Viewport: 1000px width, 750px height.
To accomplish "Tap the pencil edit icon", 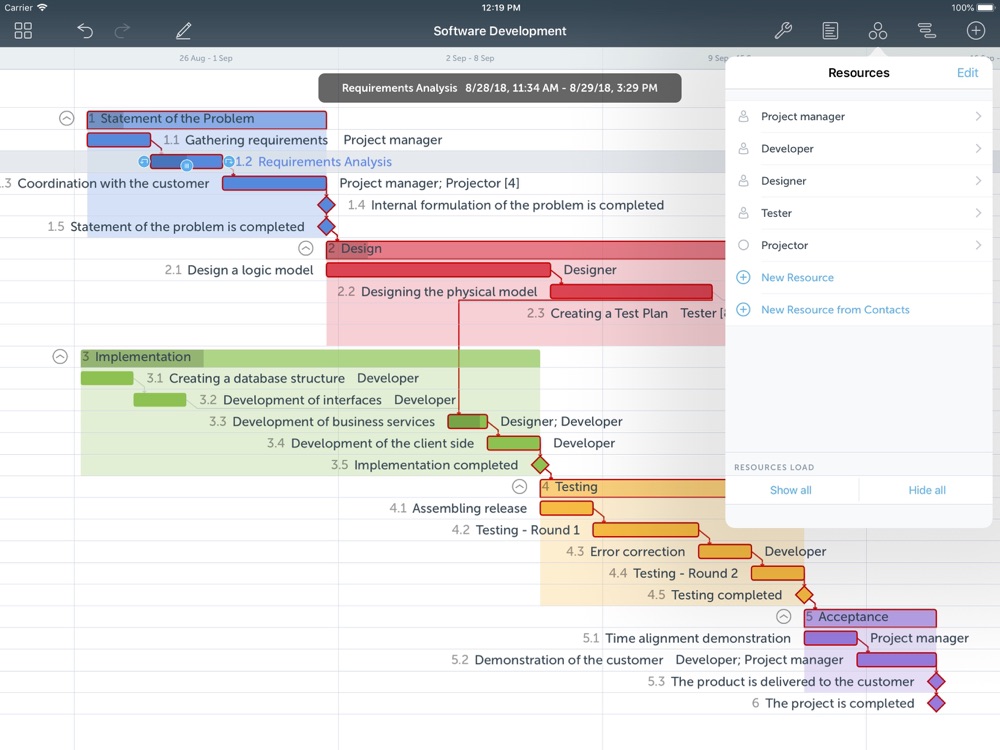I will (183, 31).
